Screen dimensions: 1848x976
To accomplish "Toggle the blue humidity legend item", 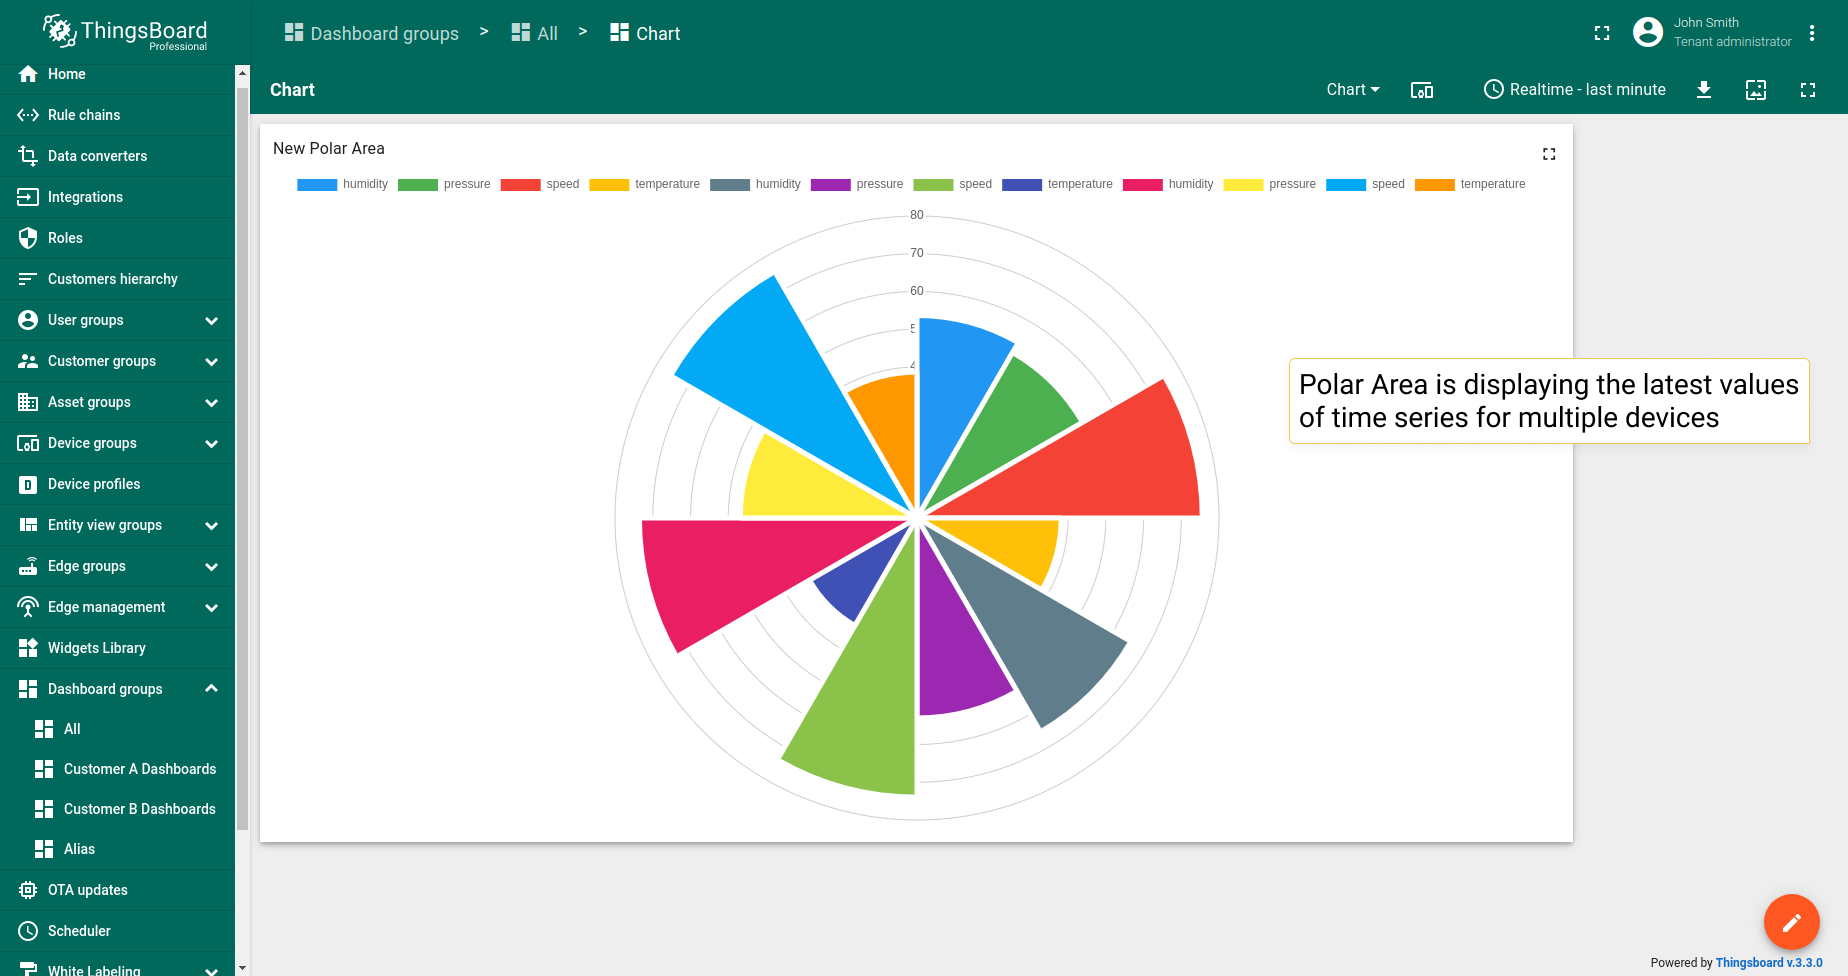I will tap(342, 184).
